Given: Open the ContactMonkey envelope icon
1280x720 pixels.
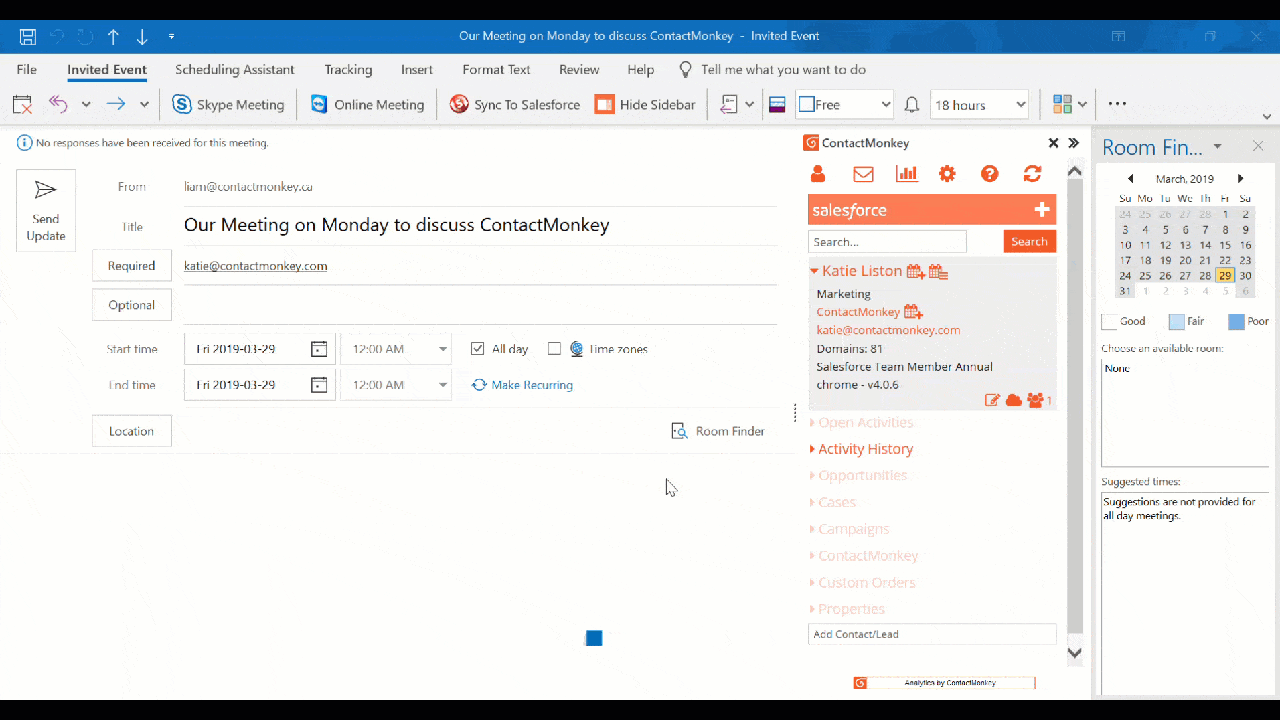Looking at the screenshot, I should pyautogui.click(x=863, y=174).
